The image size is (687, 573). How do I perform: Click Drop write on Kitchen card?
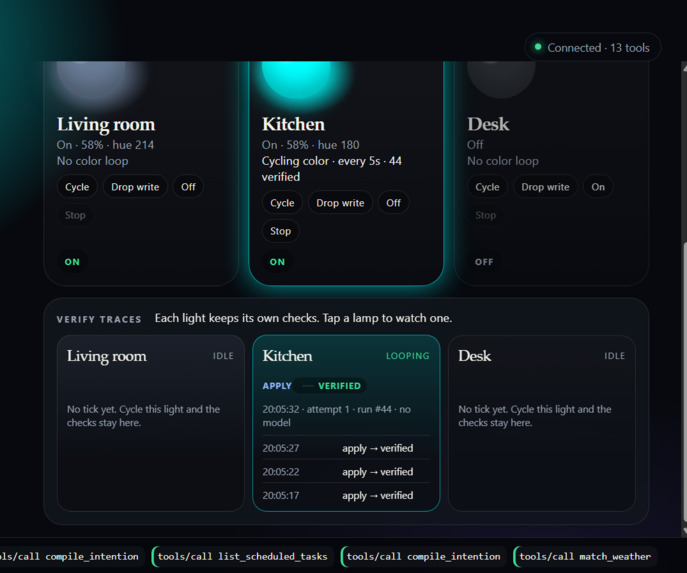[x=340, y=203]
